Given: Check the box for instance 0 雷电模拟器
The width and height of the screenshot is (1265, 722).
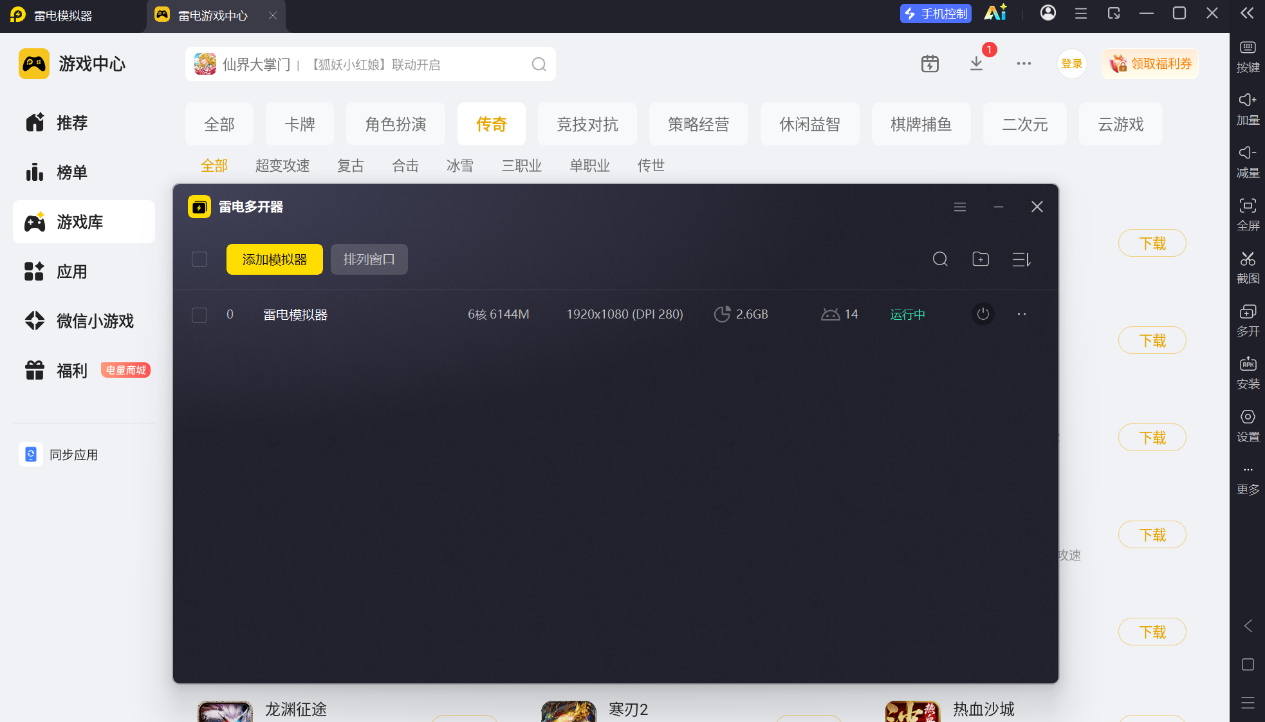Looking at the screenshot, I should click(x=199, y=315).
